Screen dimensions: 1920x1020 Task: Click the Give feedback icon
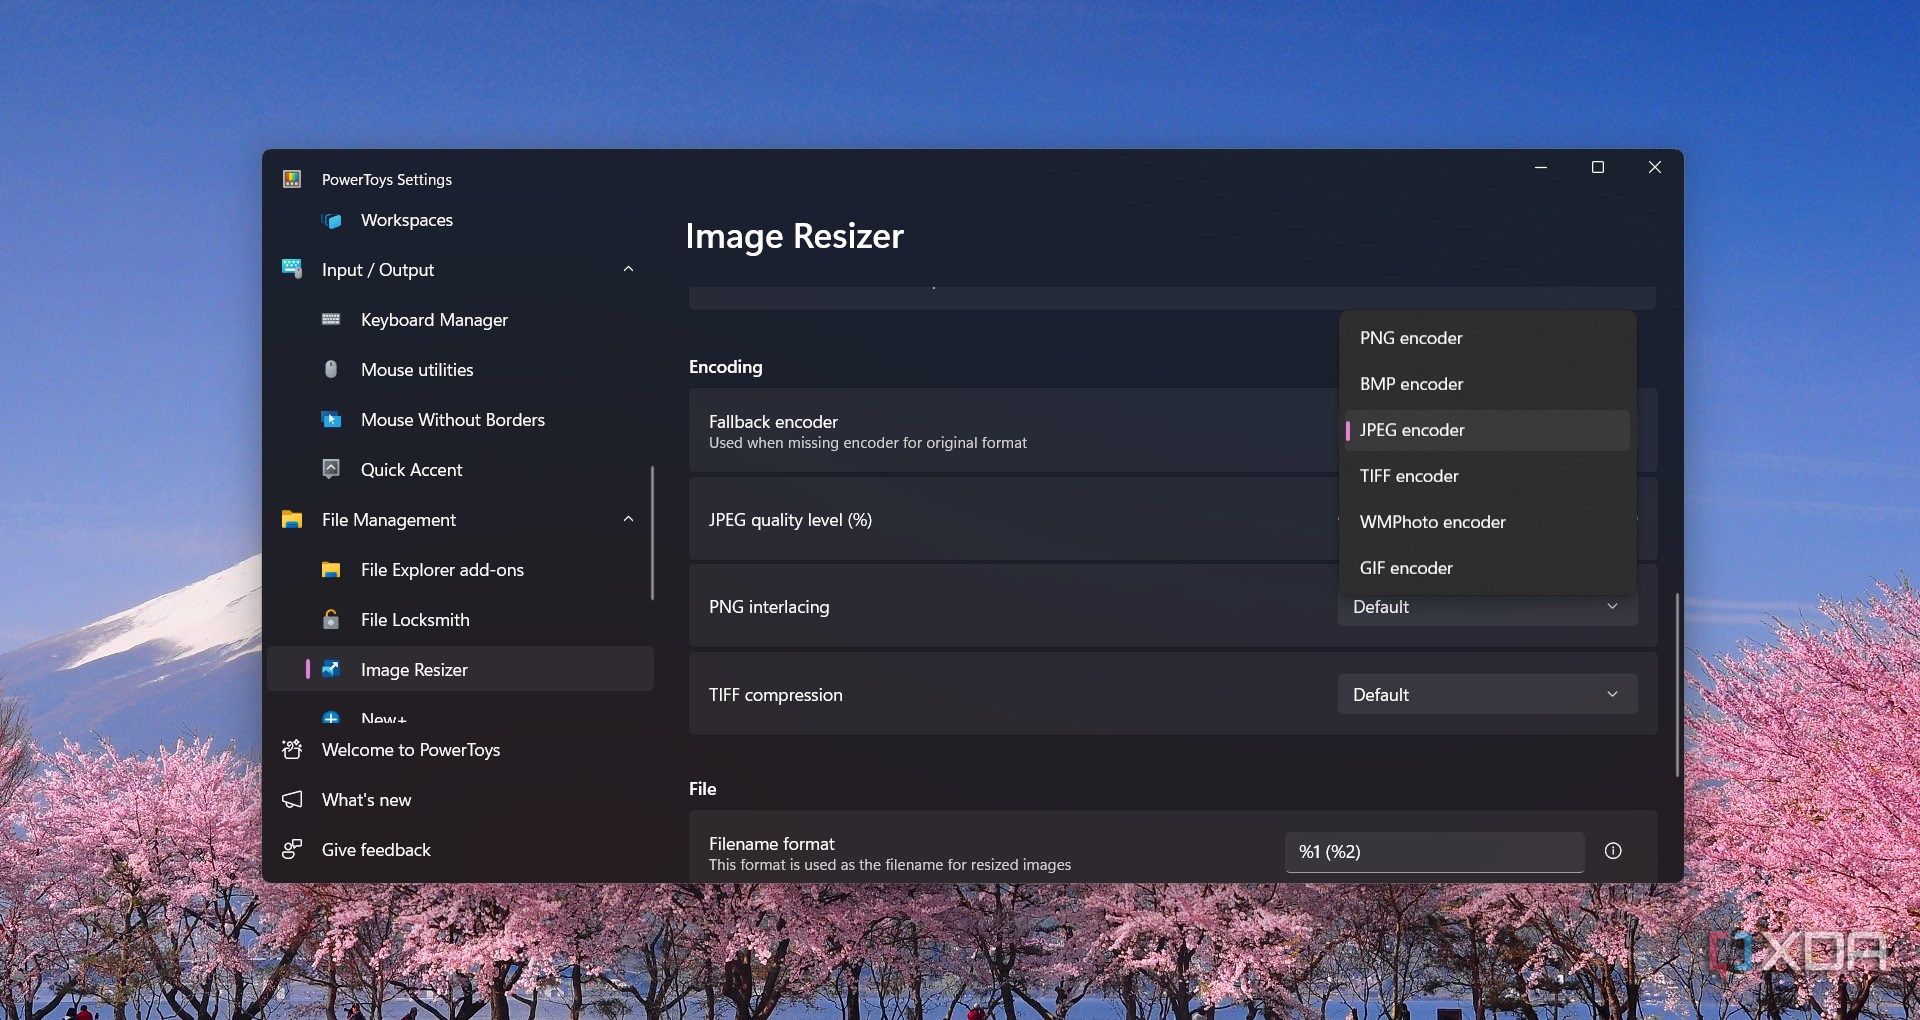[292, 849]
